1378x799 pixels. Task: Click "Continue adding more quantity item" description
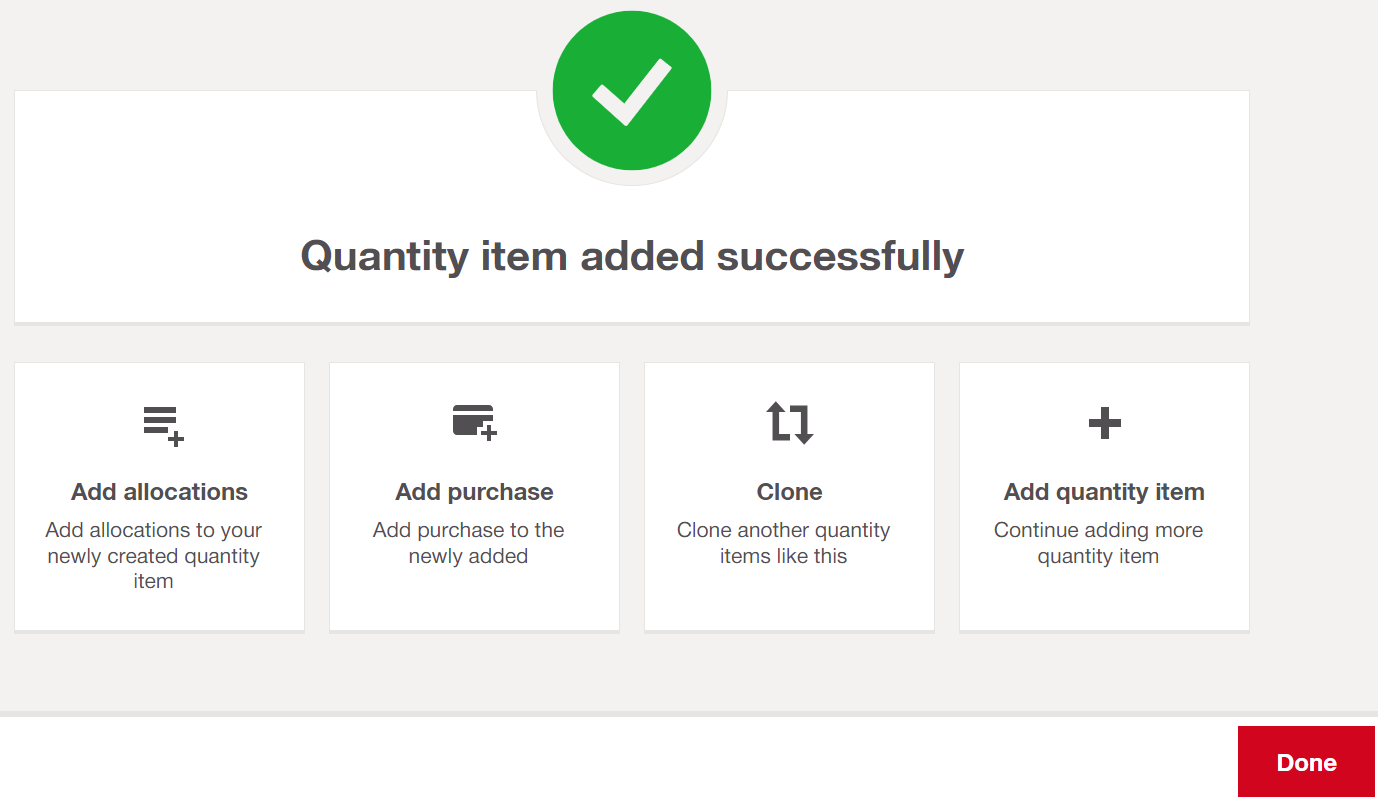pyautogui.click(x=1098, y=543)
